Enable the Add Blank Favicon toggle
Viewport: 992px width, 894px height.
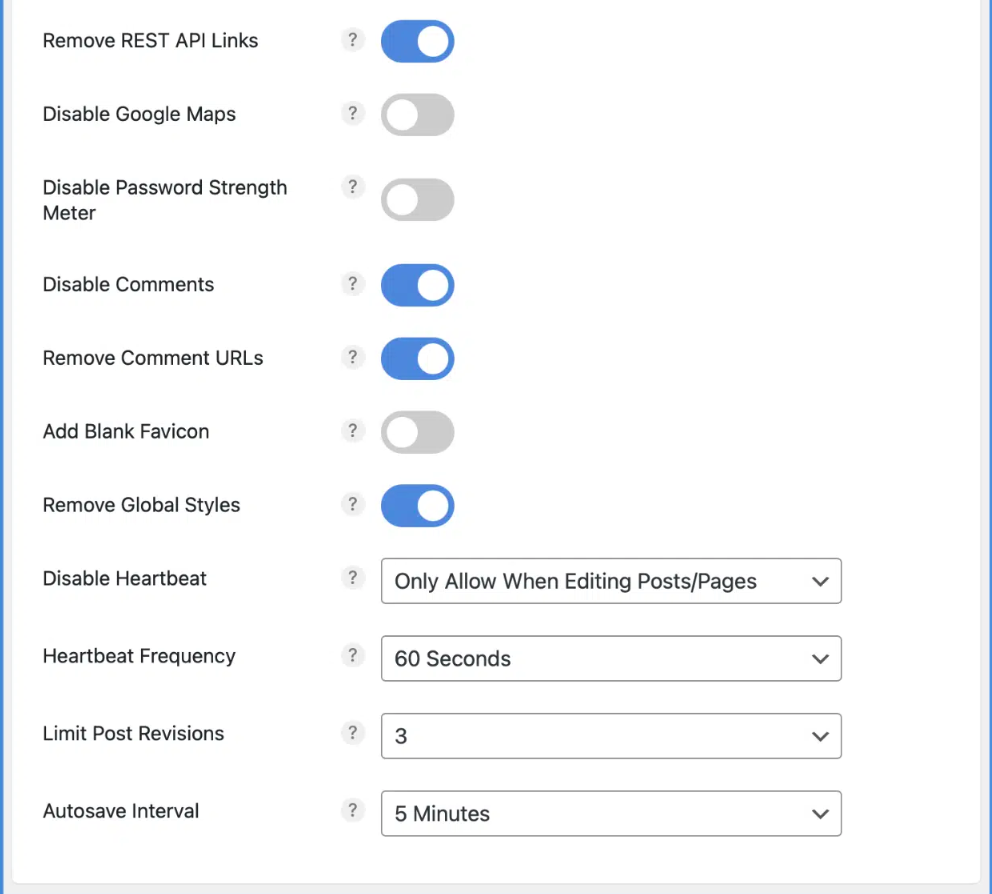(x=417, y=431)
